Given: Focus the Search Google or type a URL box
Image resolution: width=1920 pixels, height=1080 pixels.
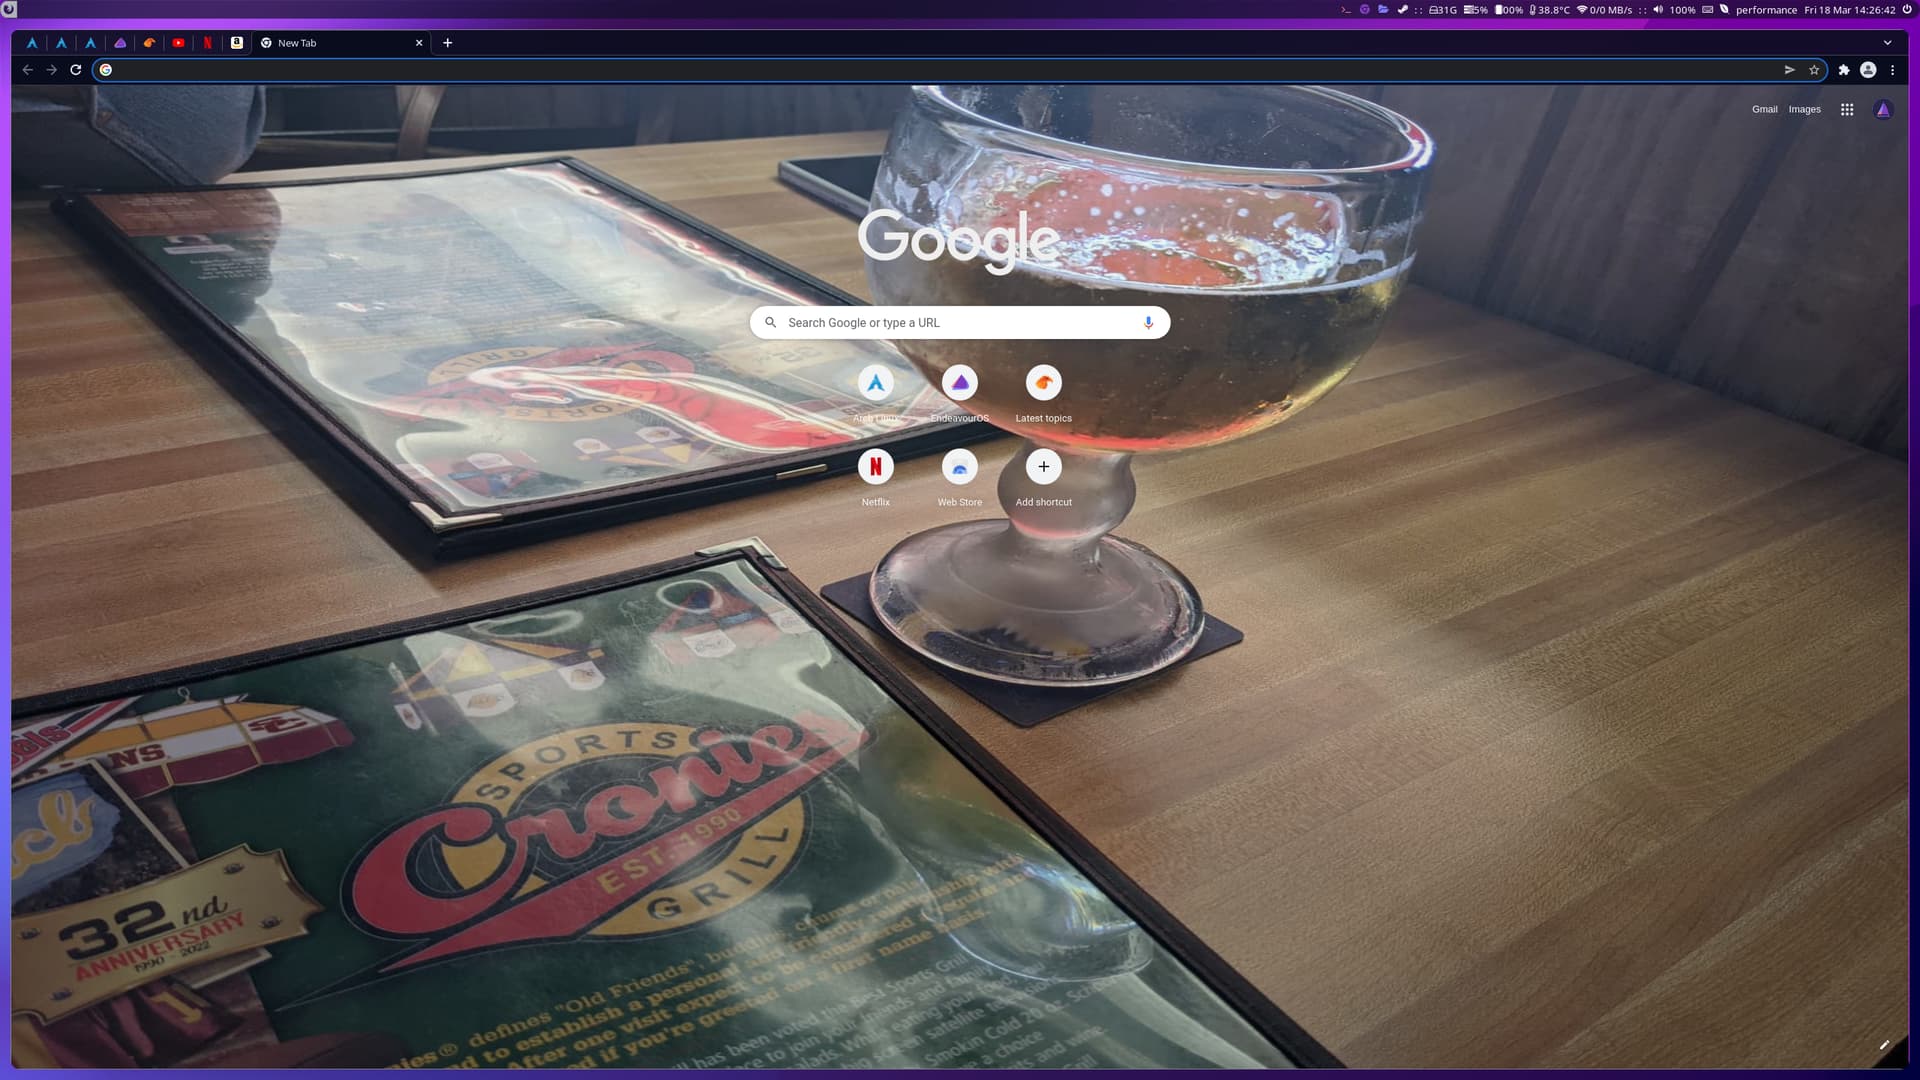Looking at the screenshot, I should (x=960, y=323).
